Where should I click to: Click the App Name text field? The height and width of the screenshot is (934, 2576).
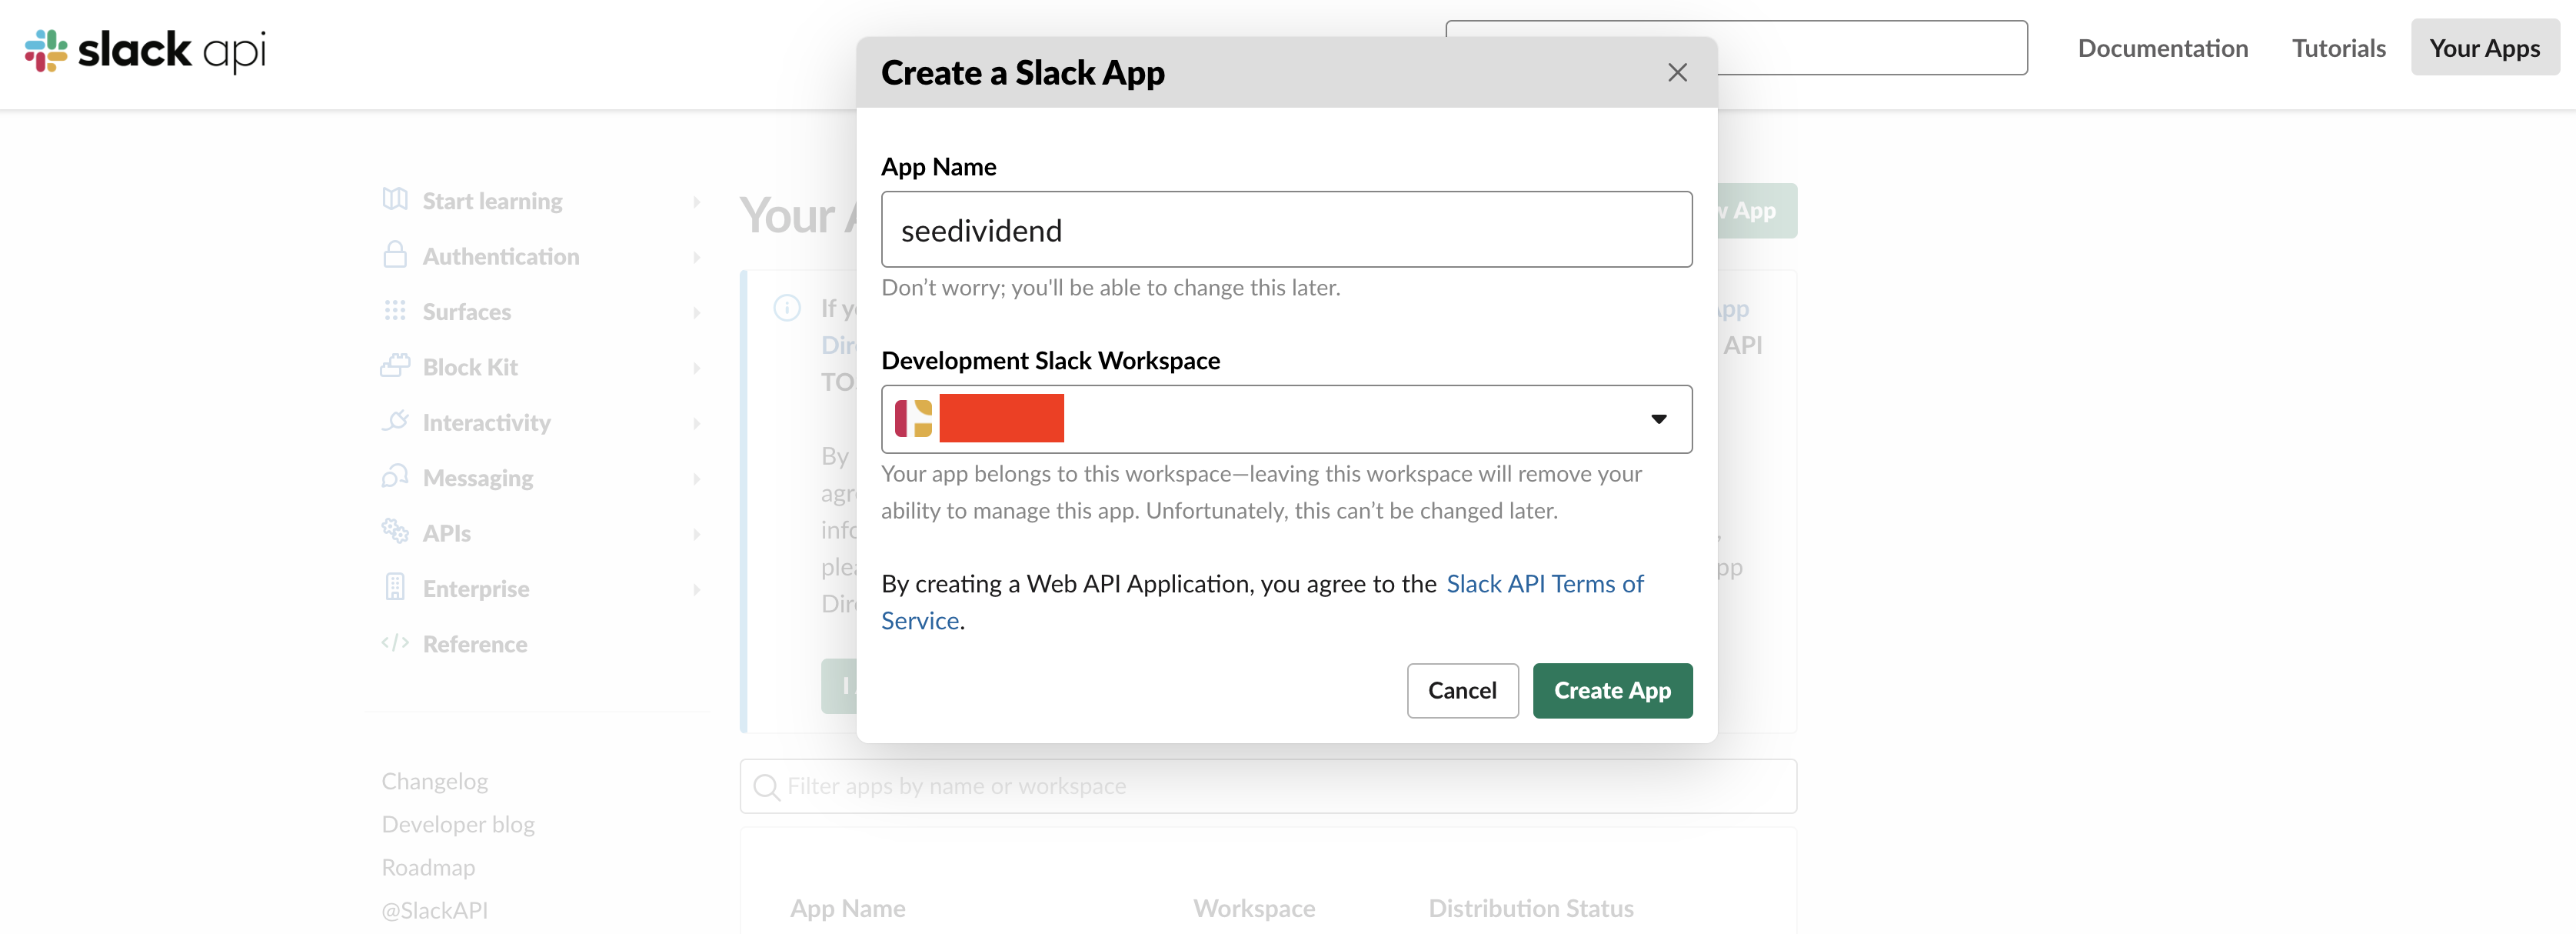pyautogui.click(x=1286, y=230)
